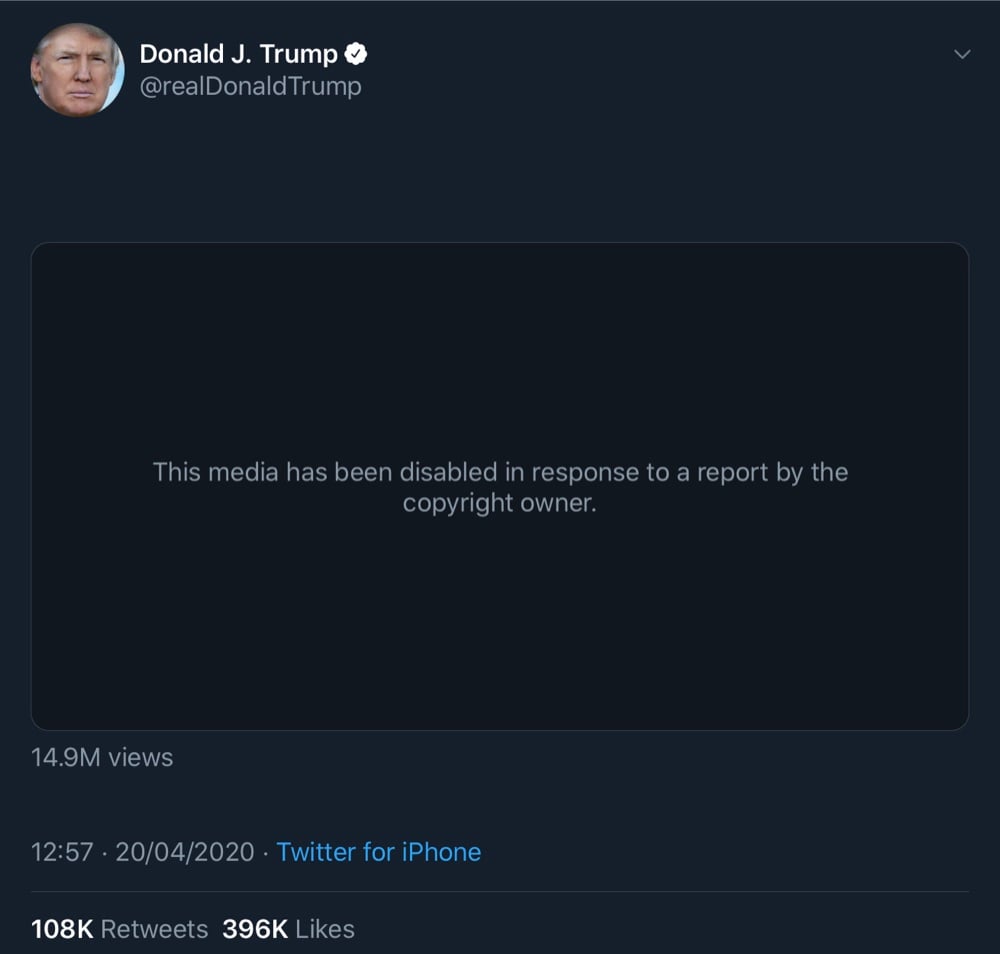
Task: Click the 396K like number
Action: pyautogui.click(x=255, y=929)
